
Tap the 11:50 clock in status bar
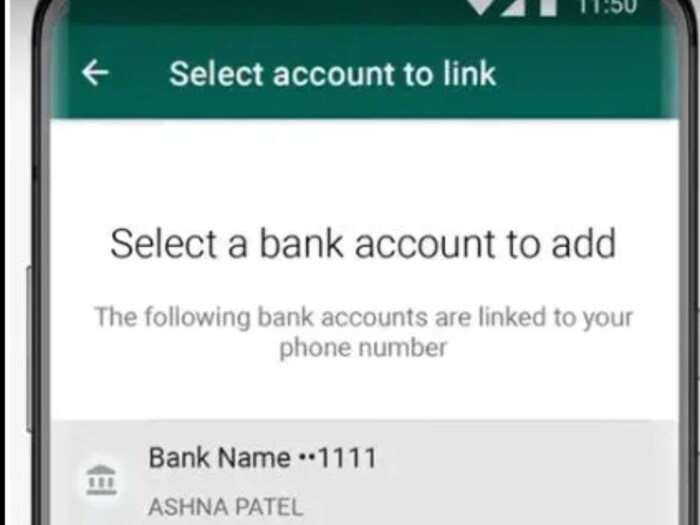[x=607, y=7]
